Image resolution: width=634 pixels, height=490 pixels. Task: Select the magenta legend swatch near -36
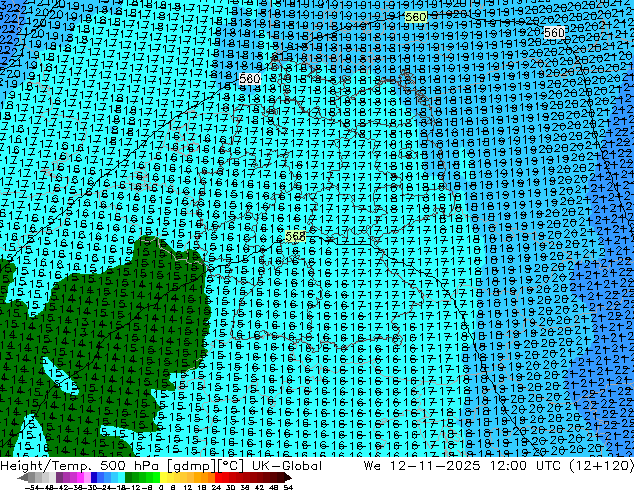[x=80, y=478]
